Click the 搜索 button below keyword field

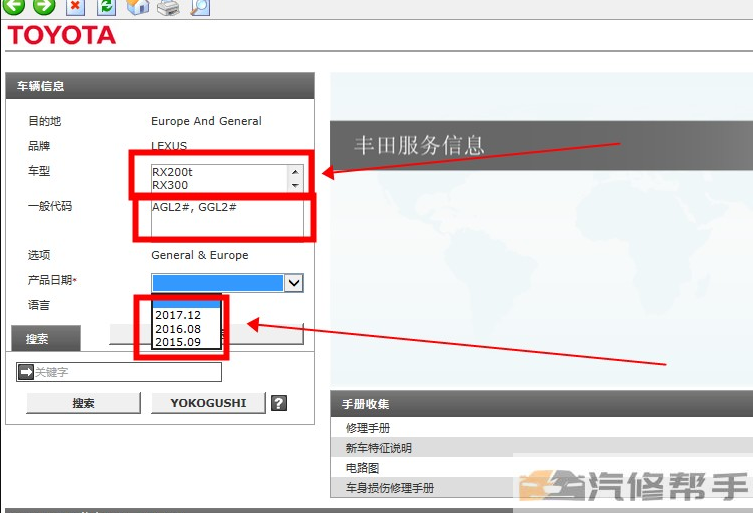point(83,403)
